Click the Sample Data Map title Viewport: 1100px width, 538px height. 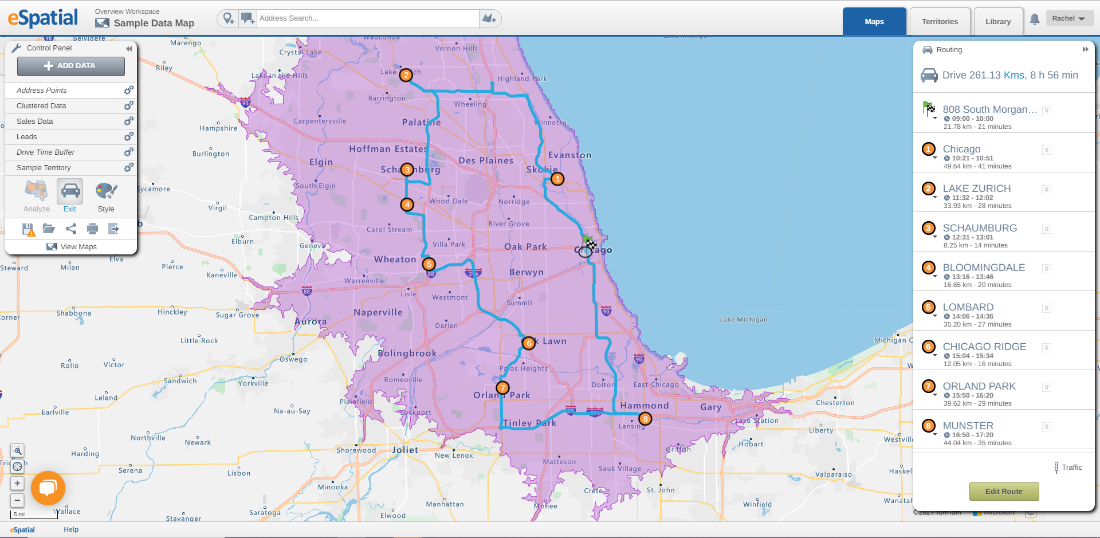click(154, 23)
